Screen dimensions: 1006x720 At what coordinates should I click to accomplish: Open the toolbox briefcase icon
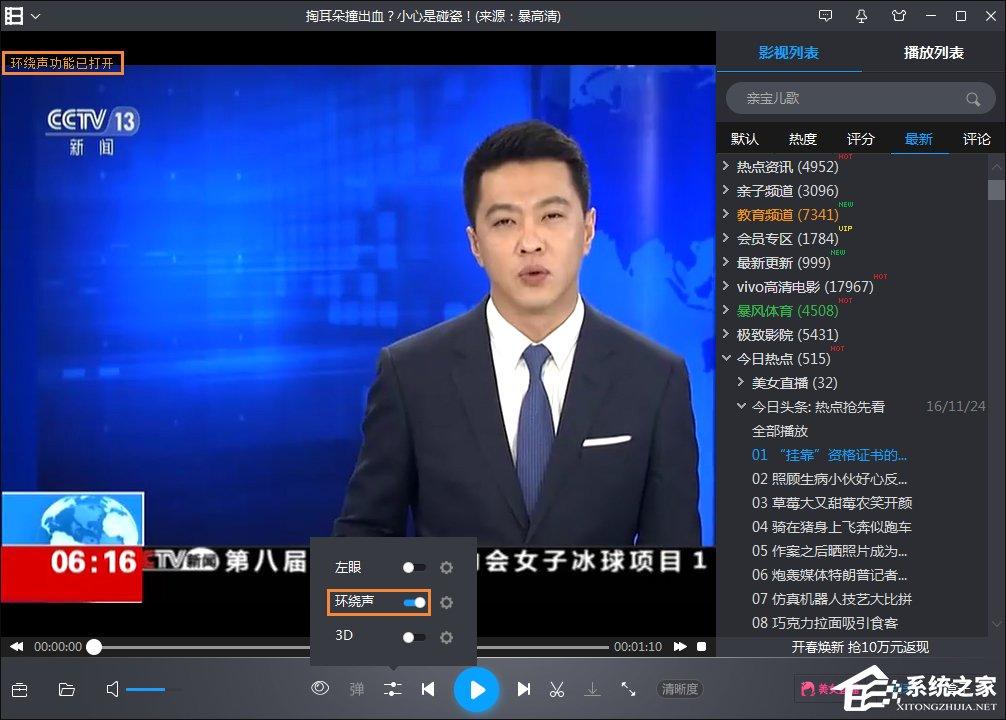19,689
